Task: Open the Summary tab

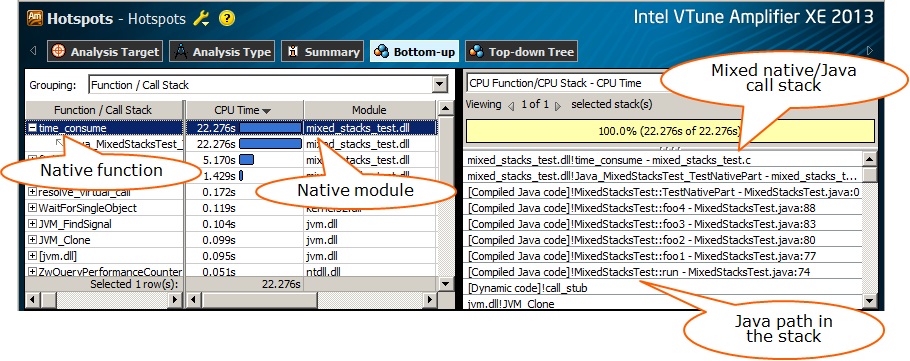Action: point(323,52)
